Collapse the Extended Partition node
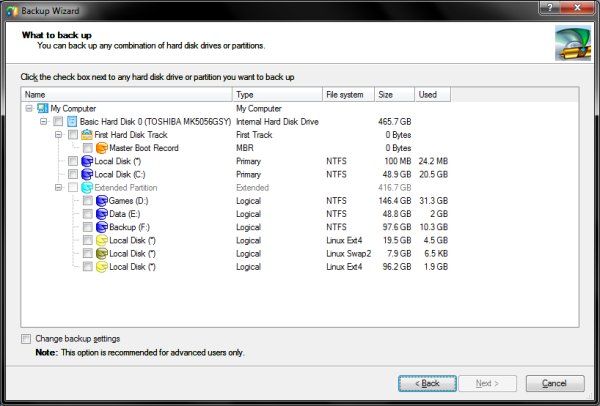The width and height of the screenshot is (600, 406). pyautogui.click(x=58, y=187)
